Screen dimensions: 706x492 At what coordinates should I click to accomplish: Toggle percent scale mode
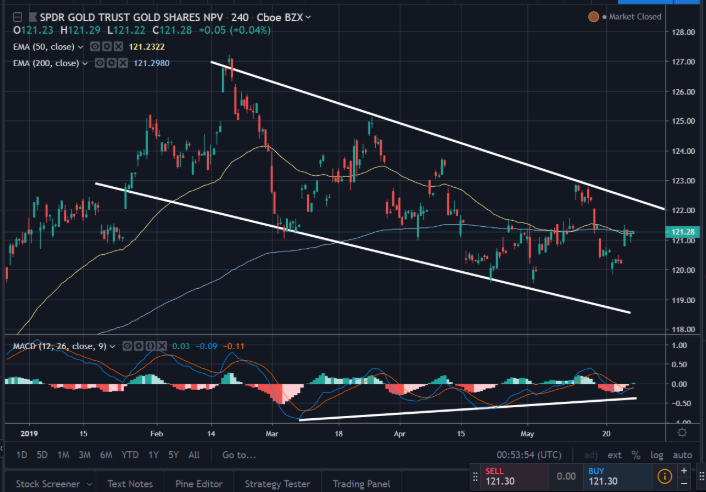pos(633,455)
